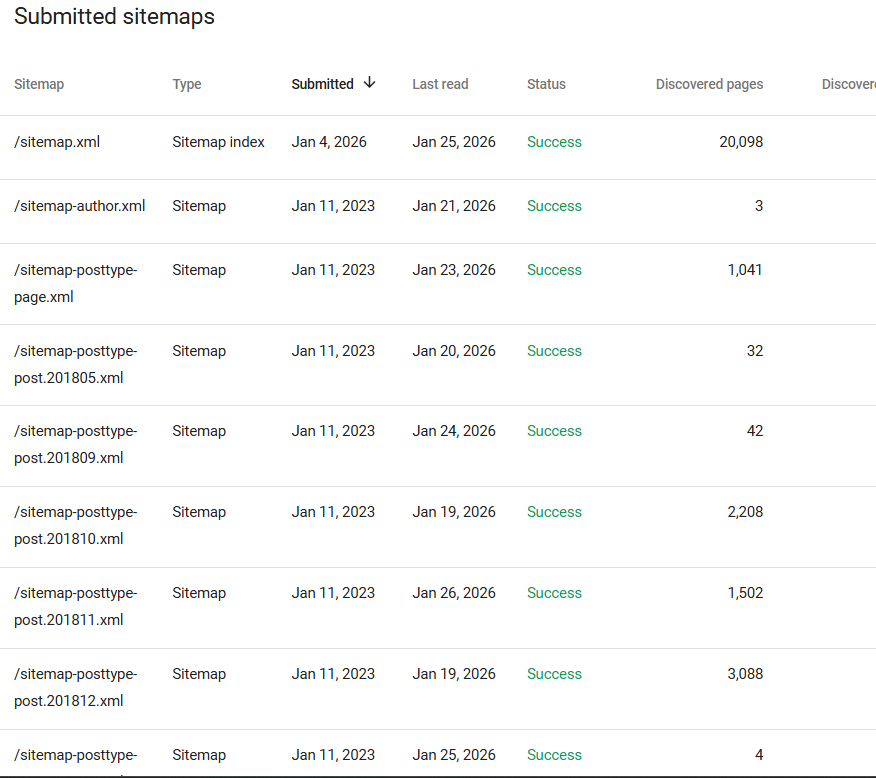Screen dimensions: 876x778
Task: Sort by the Sitemap column header
Action: 39,84
